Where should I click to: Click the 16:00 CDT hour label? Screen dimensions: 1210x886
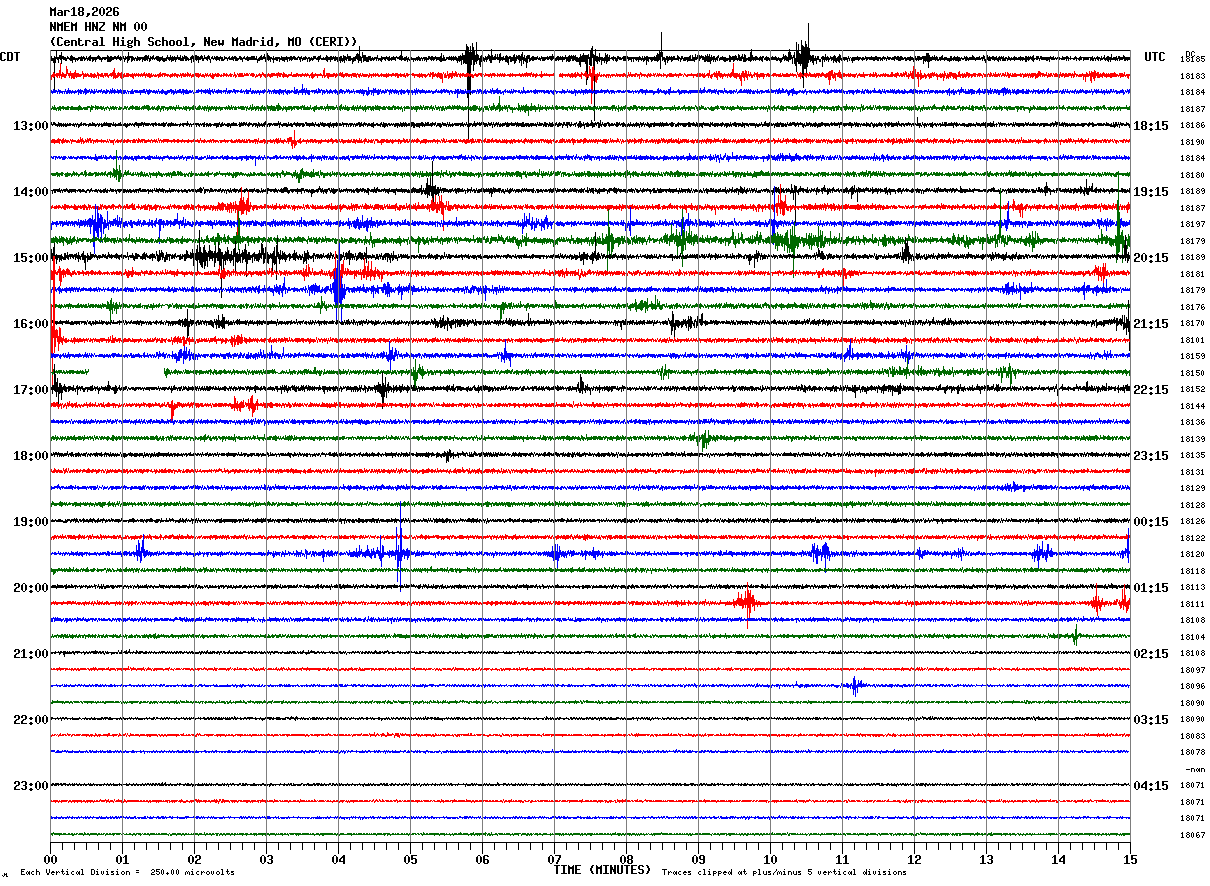[31, 324]
